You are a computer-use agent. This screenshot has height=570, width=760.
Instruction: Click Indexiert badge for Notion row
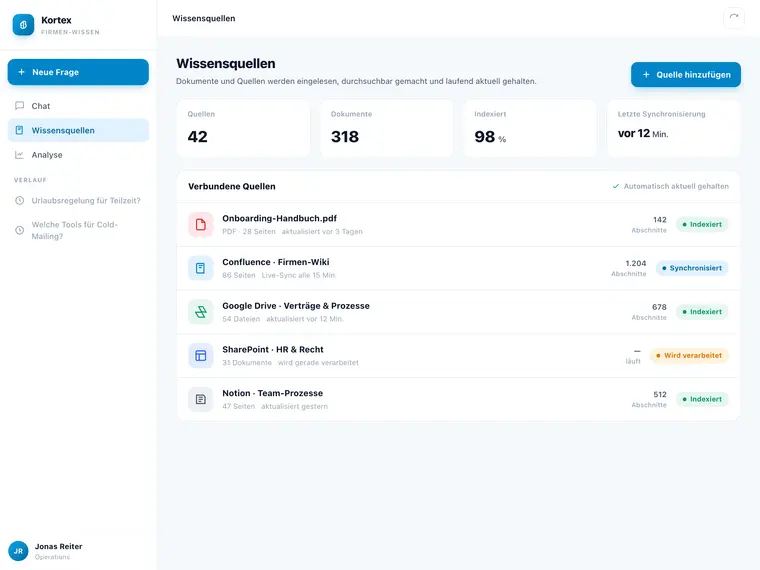pyautogui.click(x=702, y=399)
